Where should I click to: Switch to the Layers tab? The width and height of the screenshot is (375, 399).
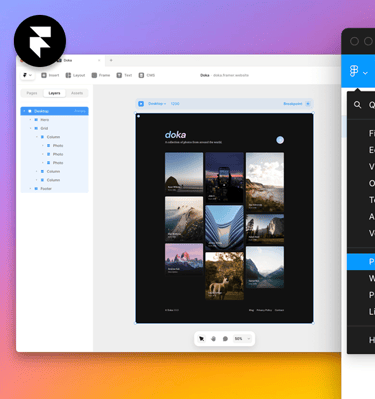(x=54, y=93)
